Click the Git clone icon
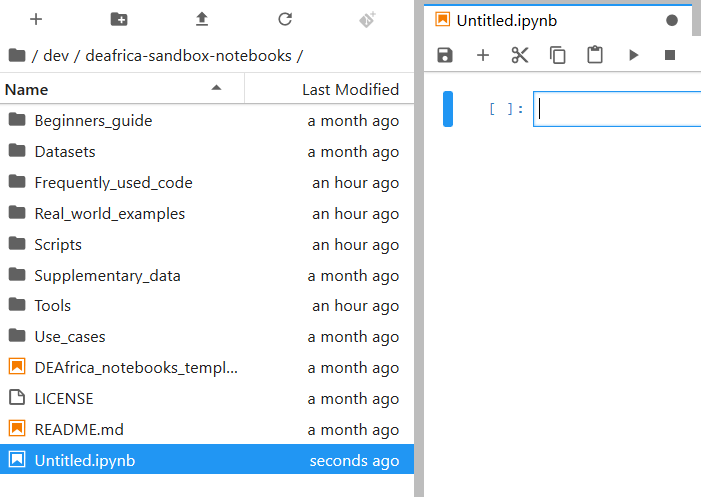The width and height of the screenshot is (701, 497). click(x=367, y=19)
